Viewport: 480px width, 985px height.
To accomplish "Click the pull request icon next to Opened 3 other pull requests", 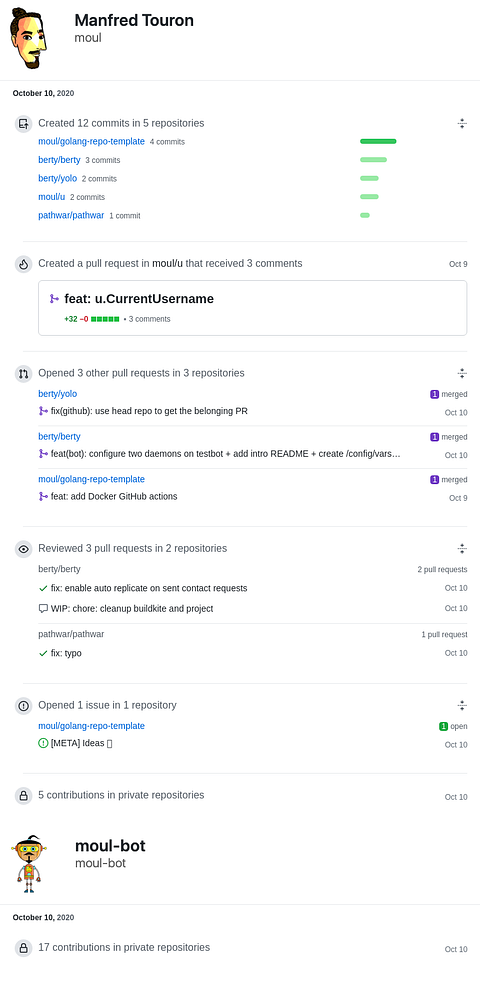I will pos(23,374).
